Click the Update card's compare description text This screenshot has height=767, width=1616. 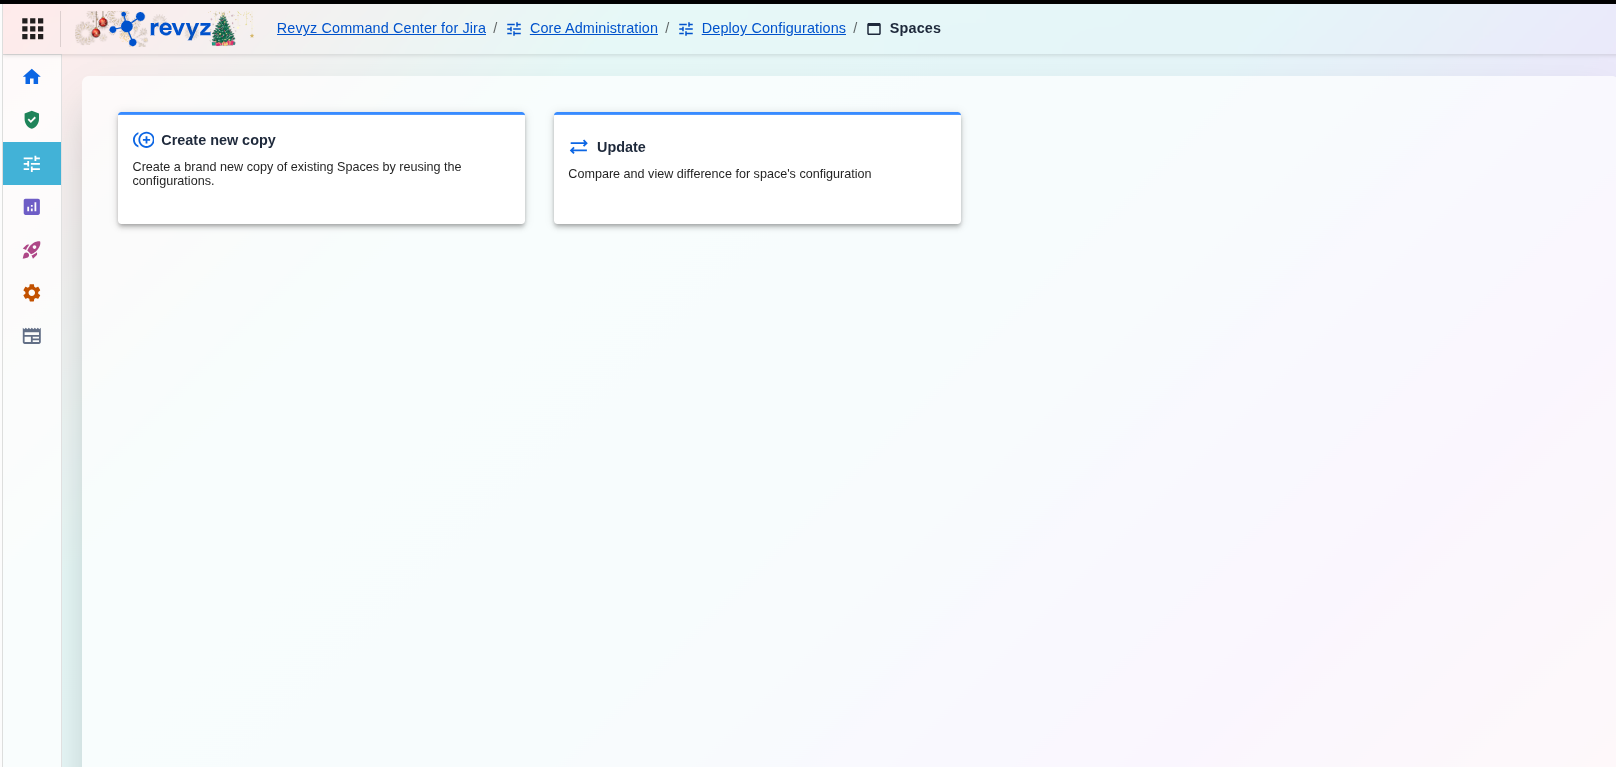pyautogui.click(x=719, y=174)
